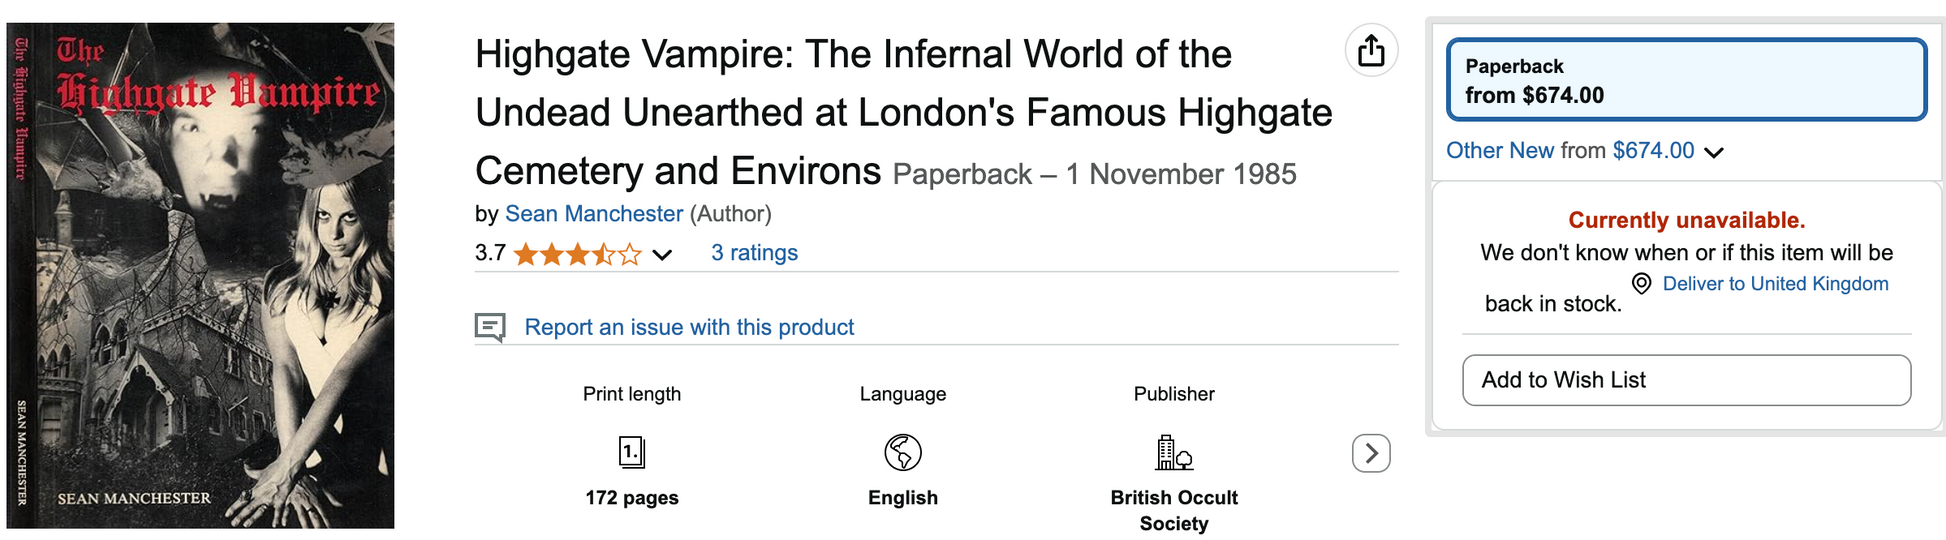Expand Other New offers chevron
The height and width of the screenshot is (540, 1946).
(1714, 152)
